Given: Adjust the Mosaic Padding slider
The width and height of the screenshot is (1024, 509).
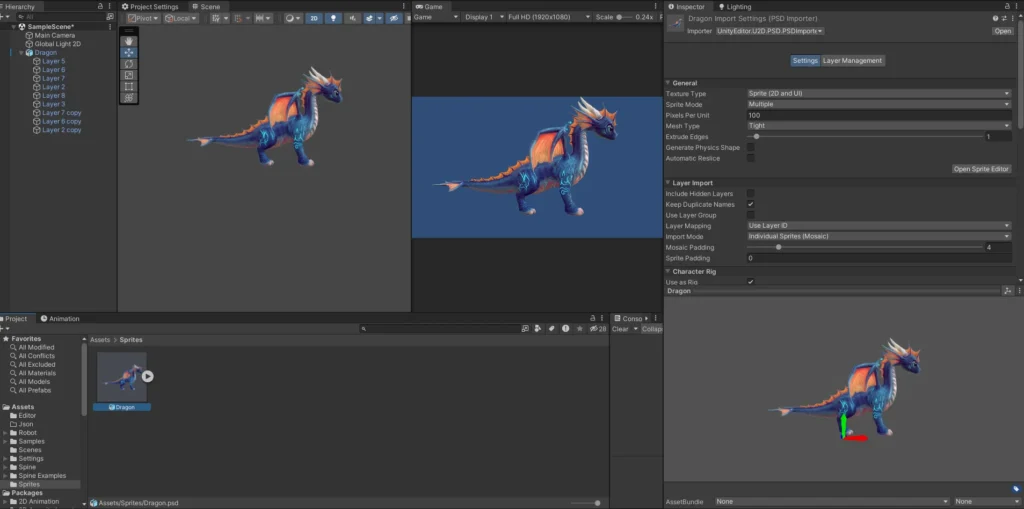Looking at the screenshot, I should pos(779,247).
